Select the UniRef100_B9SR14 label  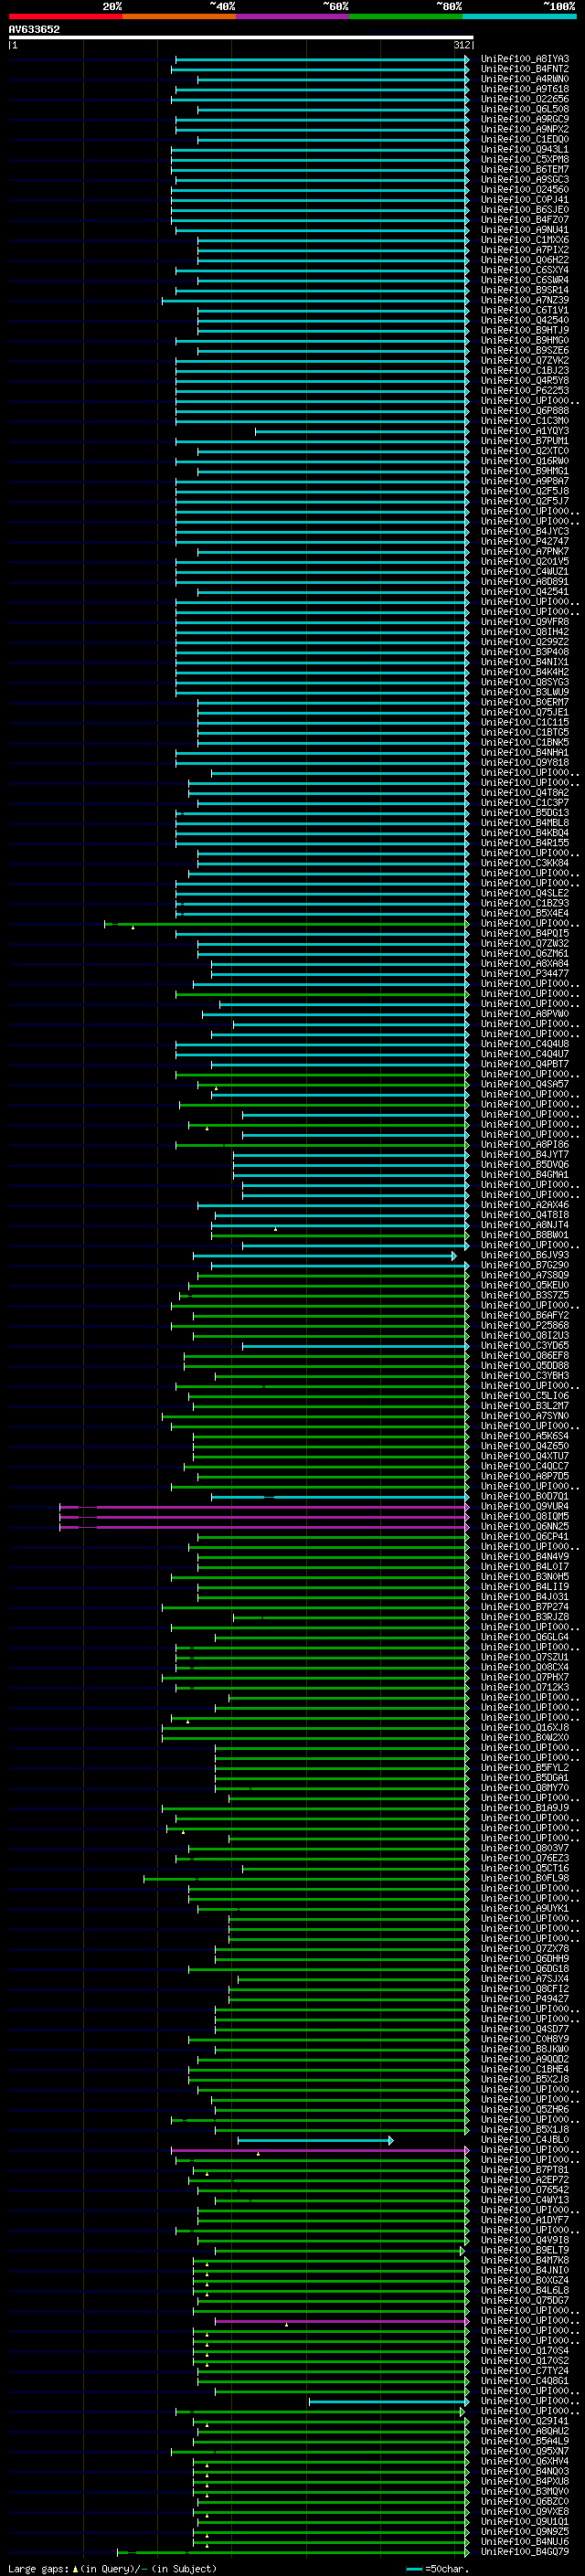coord(525,290)
